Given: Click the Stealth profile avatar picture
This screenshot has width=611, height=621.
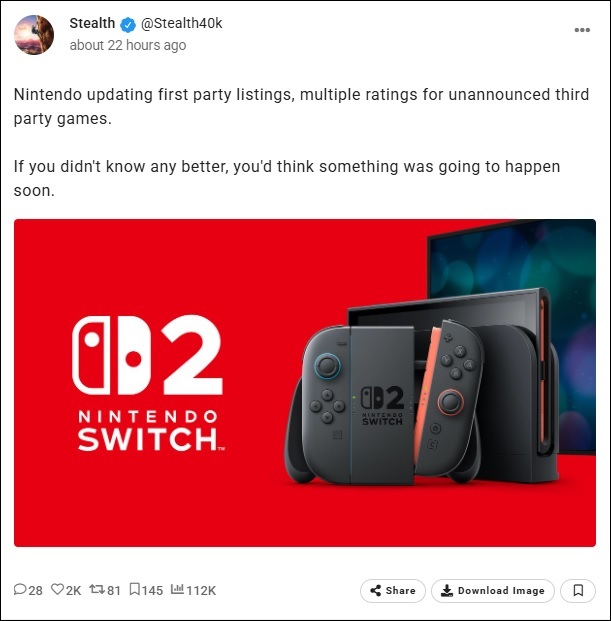Looking at the screenshot, I should [x=34, y=35].
